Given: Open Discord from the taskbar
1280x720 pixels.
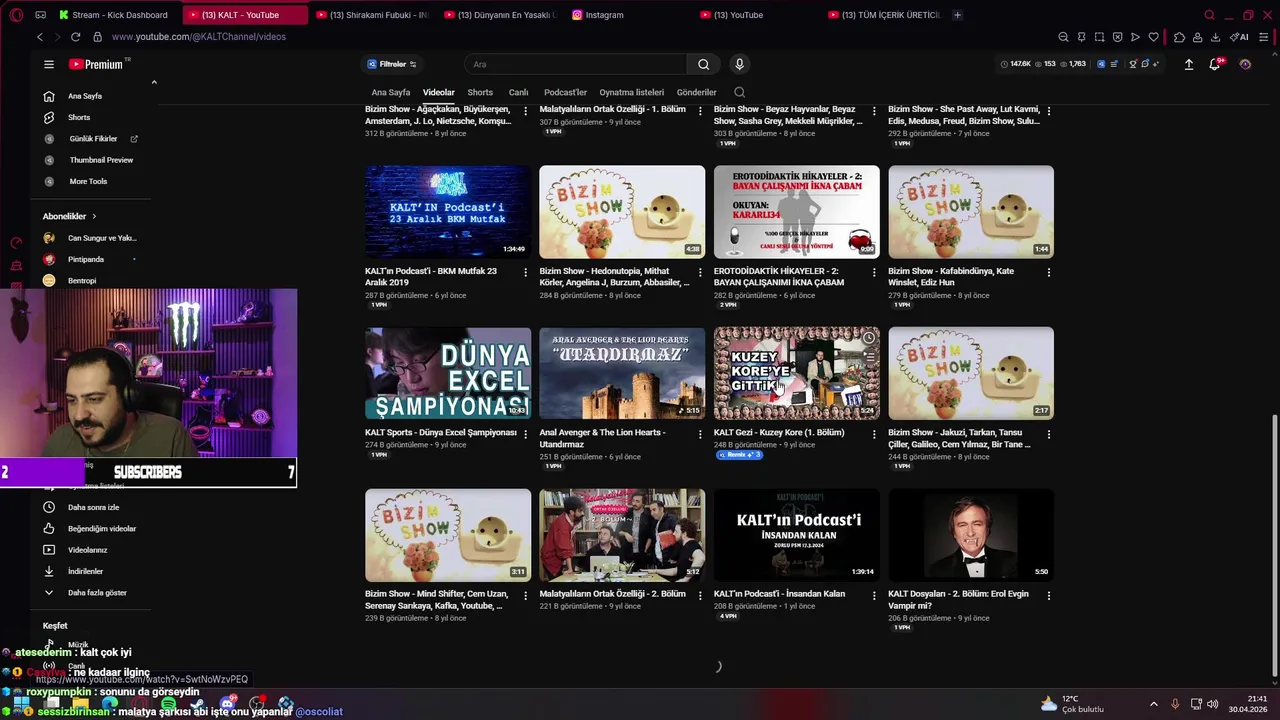Looking at the screenshot, I should pyautogui.click(x=227, y=704).
